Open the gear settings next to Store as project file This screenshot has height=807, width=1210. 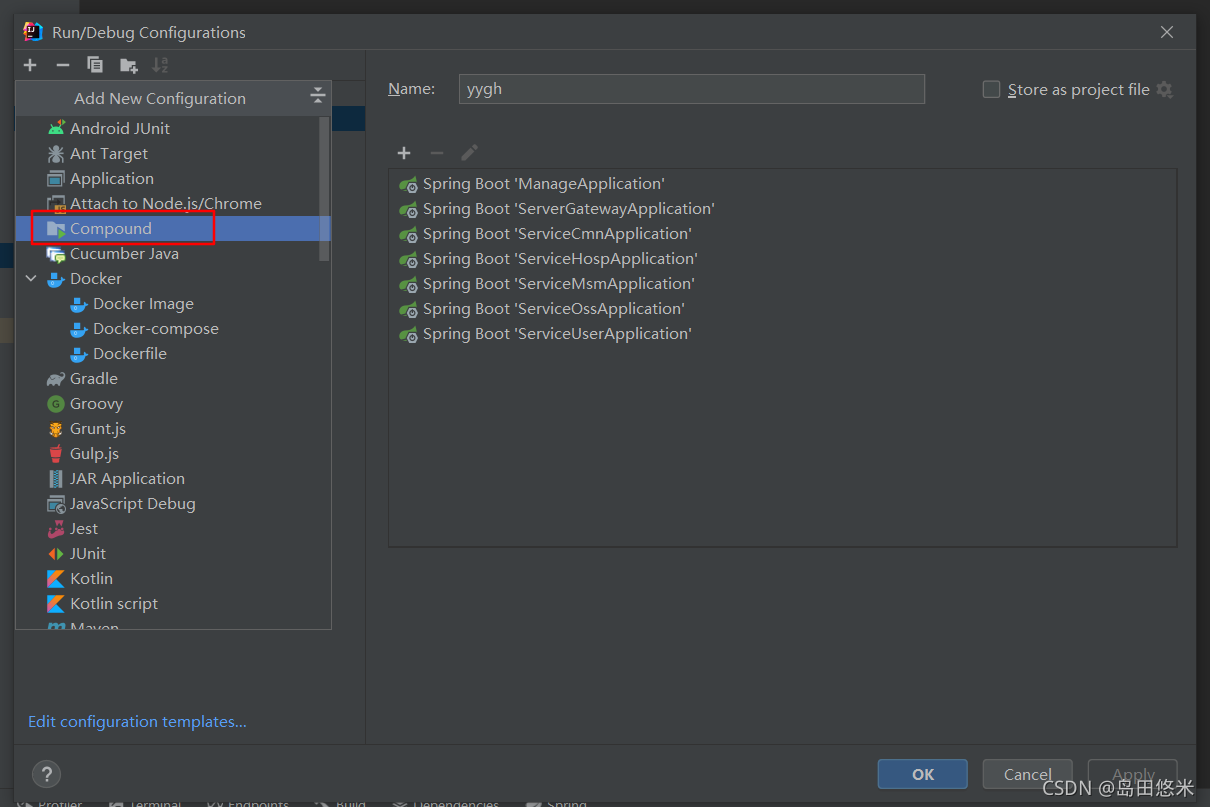tap(1164, 89)
